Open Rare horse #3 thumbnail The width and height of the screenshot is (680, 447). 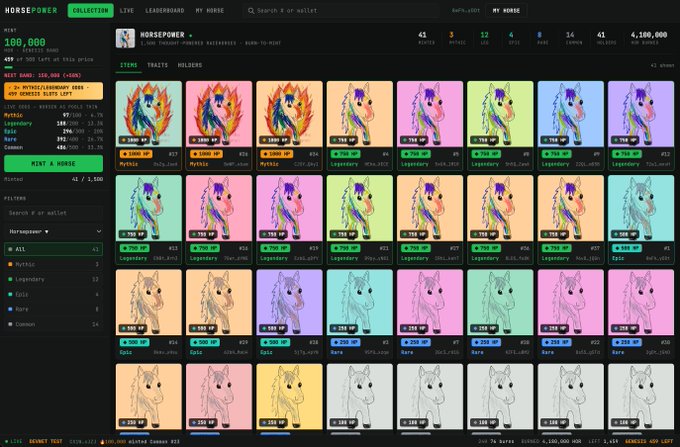coord(360,302)
